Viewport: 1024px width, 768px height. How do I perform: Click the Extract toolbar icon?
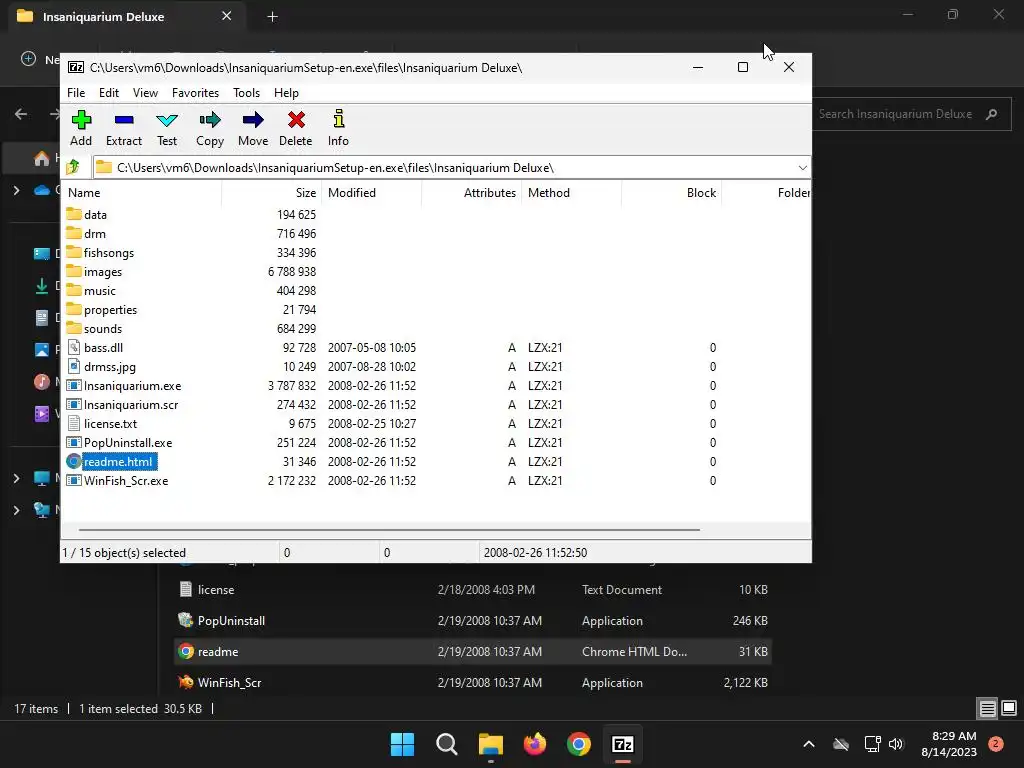[123, 128]
